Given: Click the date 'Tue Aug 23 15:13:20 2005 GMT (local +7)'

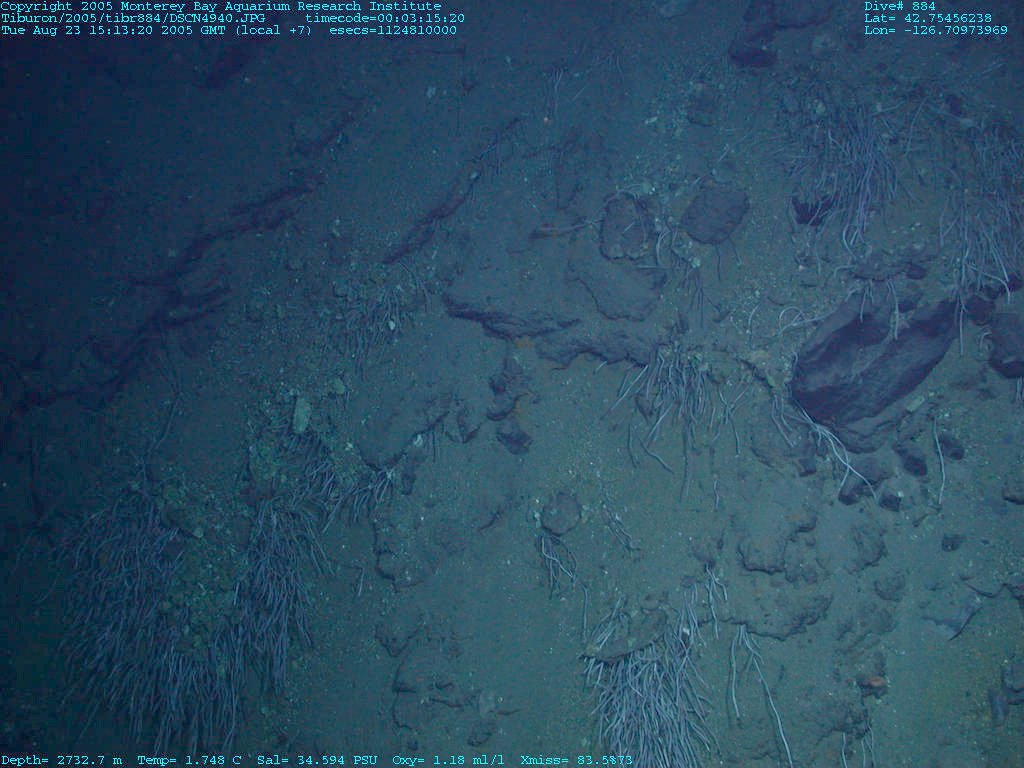Looking at the screenshot, I should [157, 30].
